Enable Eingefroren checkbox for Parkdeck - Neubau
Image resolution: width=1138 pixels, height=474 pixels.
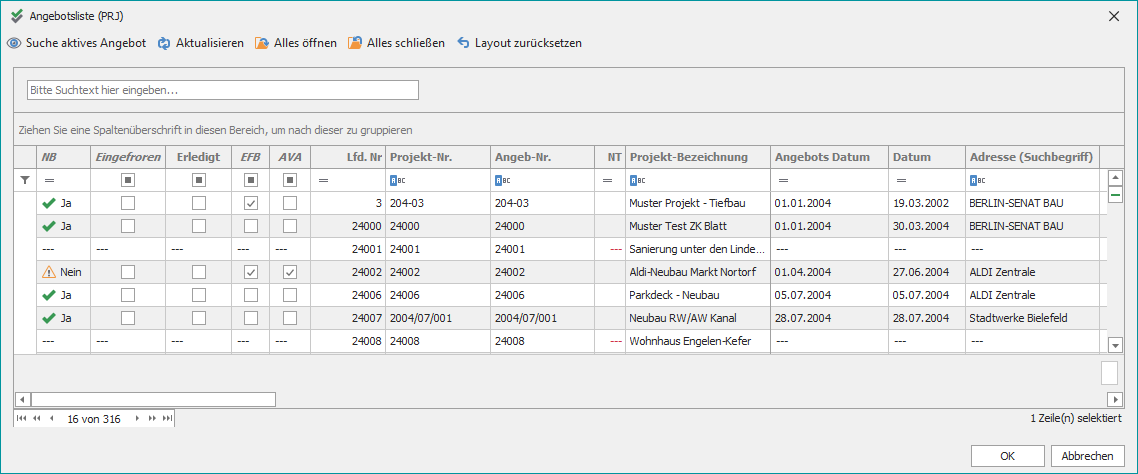point(128,295)
